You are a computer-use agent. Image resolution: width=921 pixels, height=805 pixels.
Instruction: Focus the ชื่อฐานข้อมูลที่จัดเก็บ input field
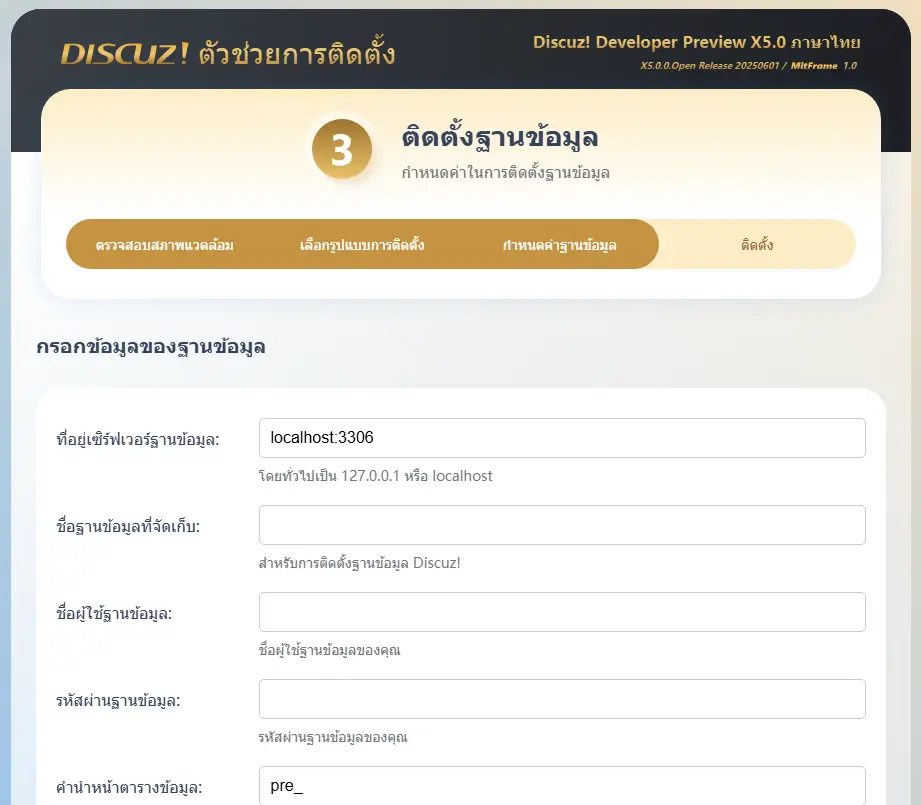pos(562,525)
